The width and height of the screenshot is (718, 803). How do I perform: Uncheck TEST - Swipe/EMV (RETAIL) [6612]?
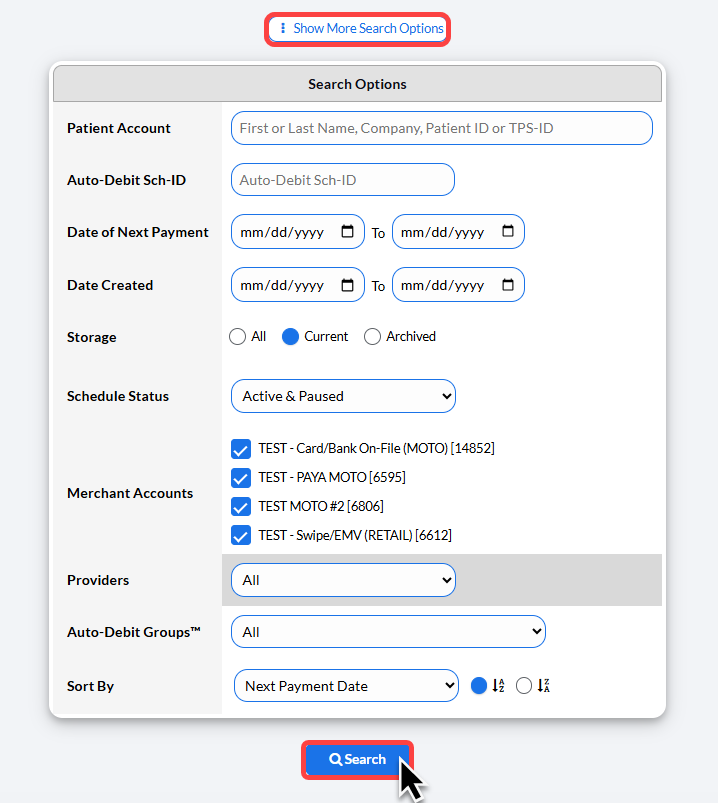241,536
